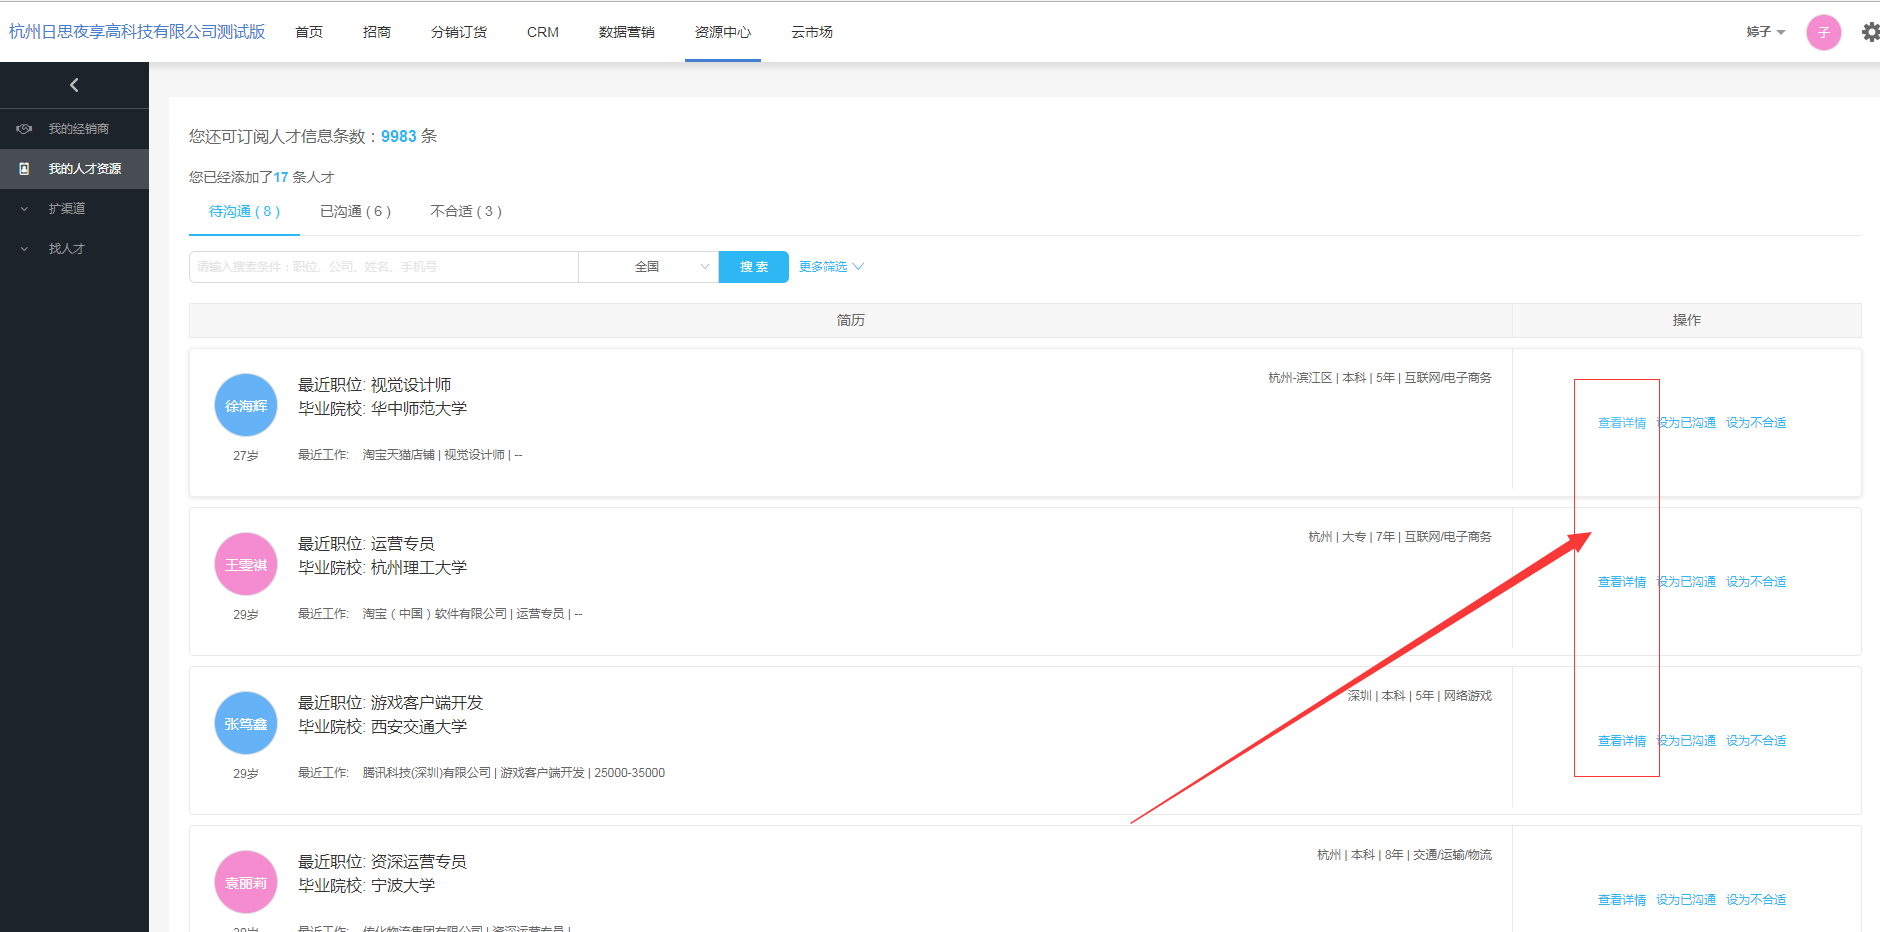Screen dimensions: 1880x932
Task: Click the blue 搜索 button
Action: pos(754,267)
